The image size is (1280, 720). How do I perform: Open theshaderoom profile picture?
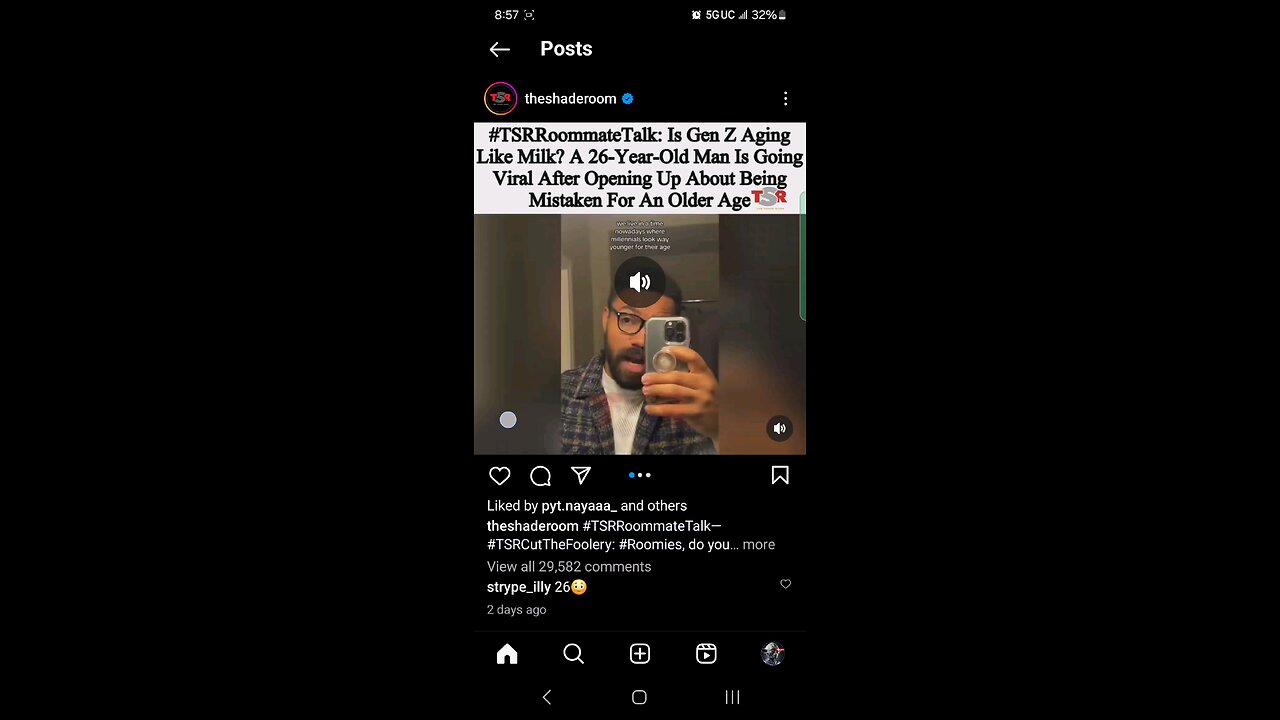click(x=501, y=99)
